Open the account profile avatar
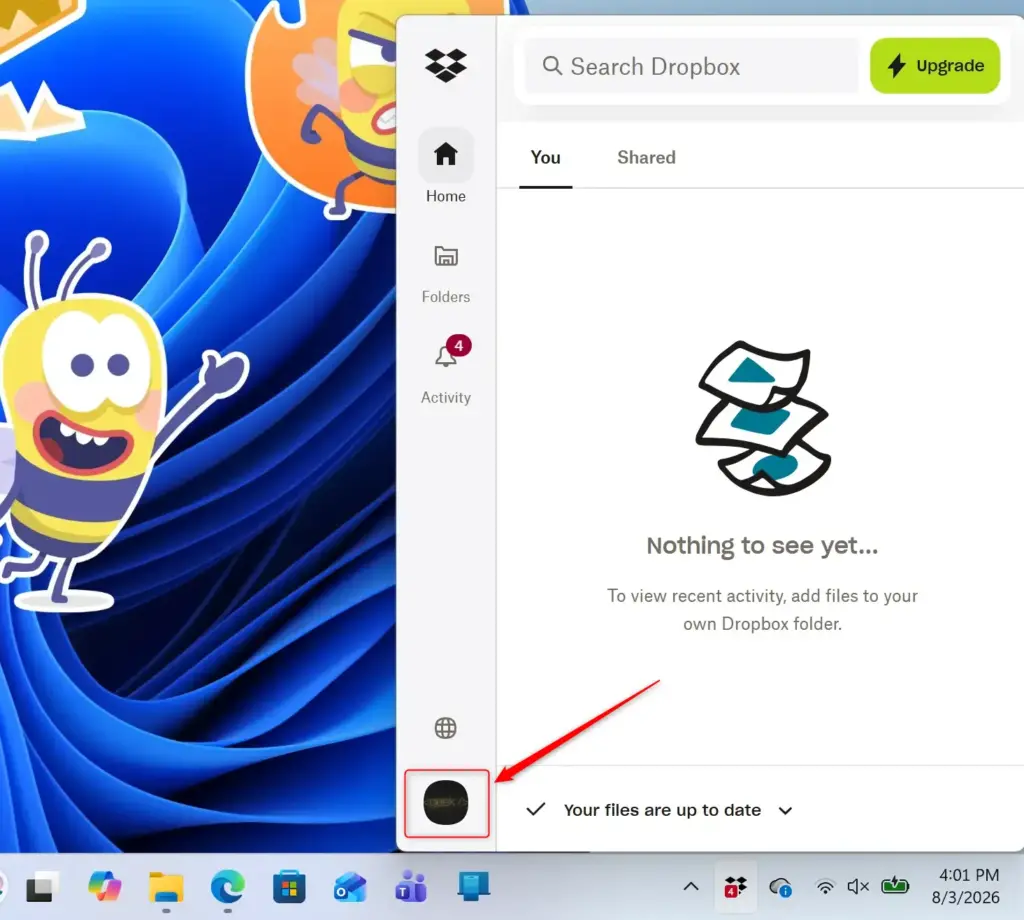This screenshot has height=920, width=1024. coord(446,802)
